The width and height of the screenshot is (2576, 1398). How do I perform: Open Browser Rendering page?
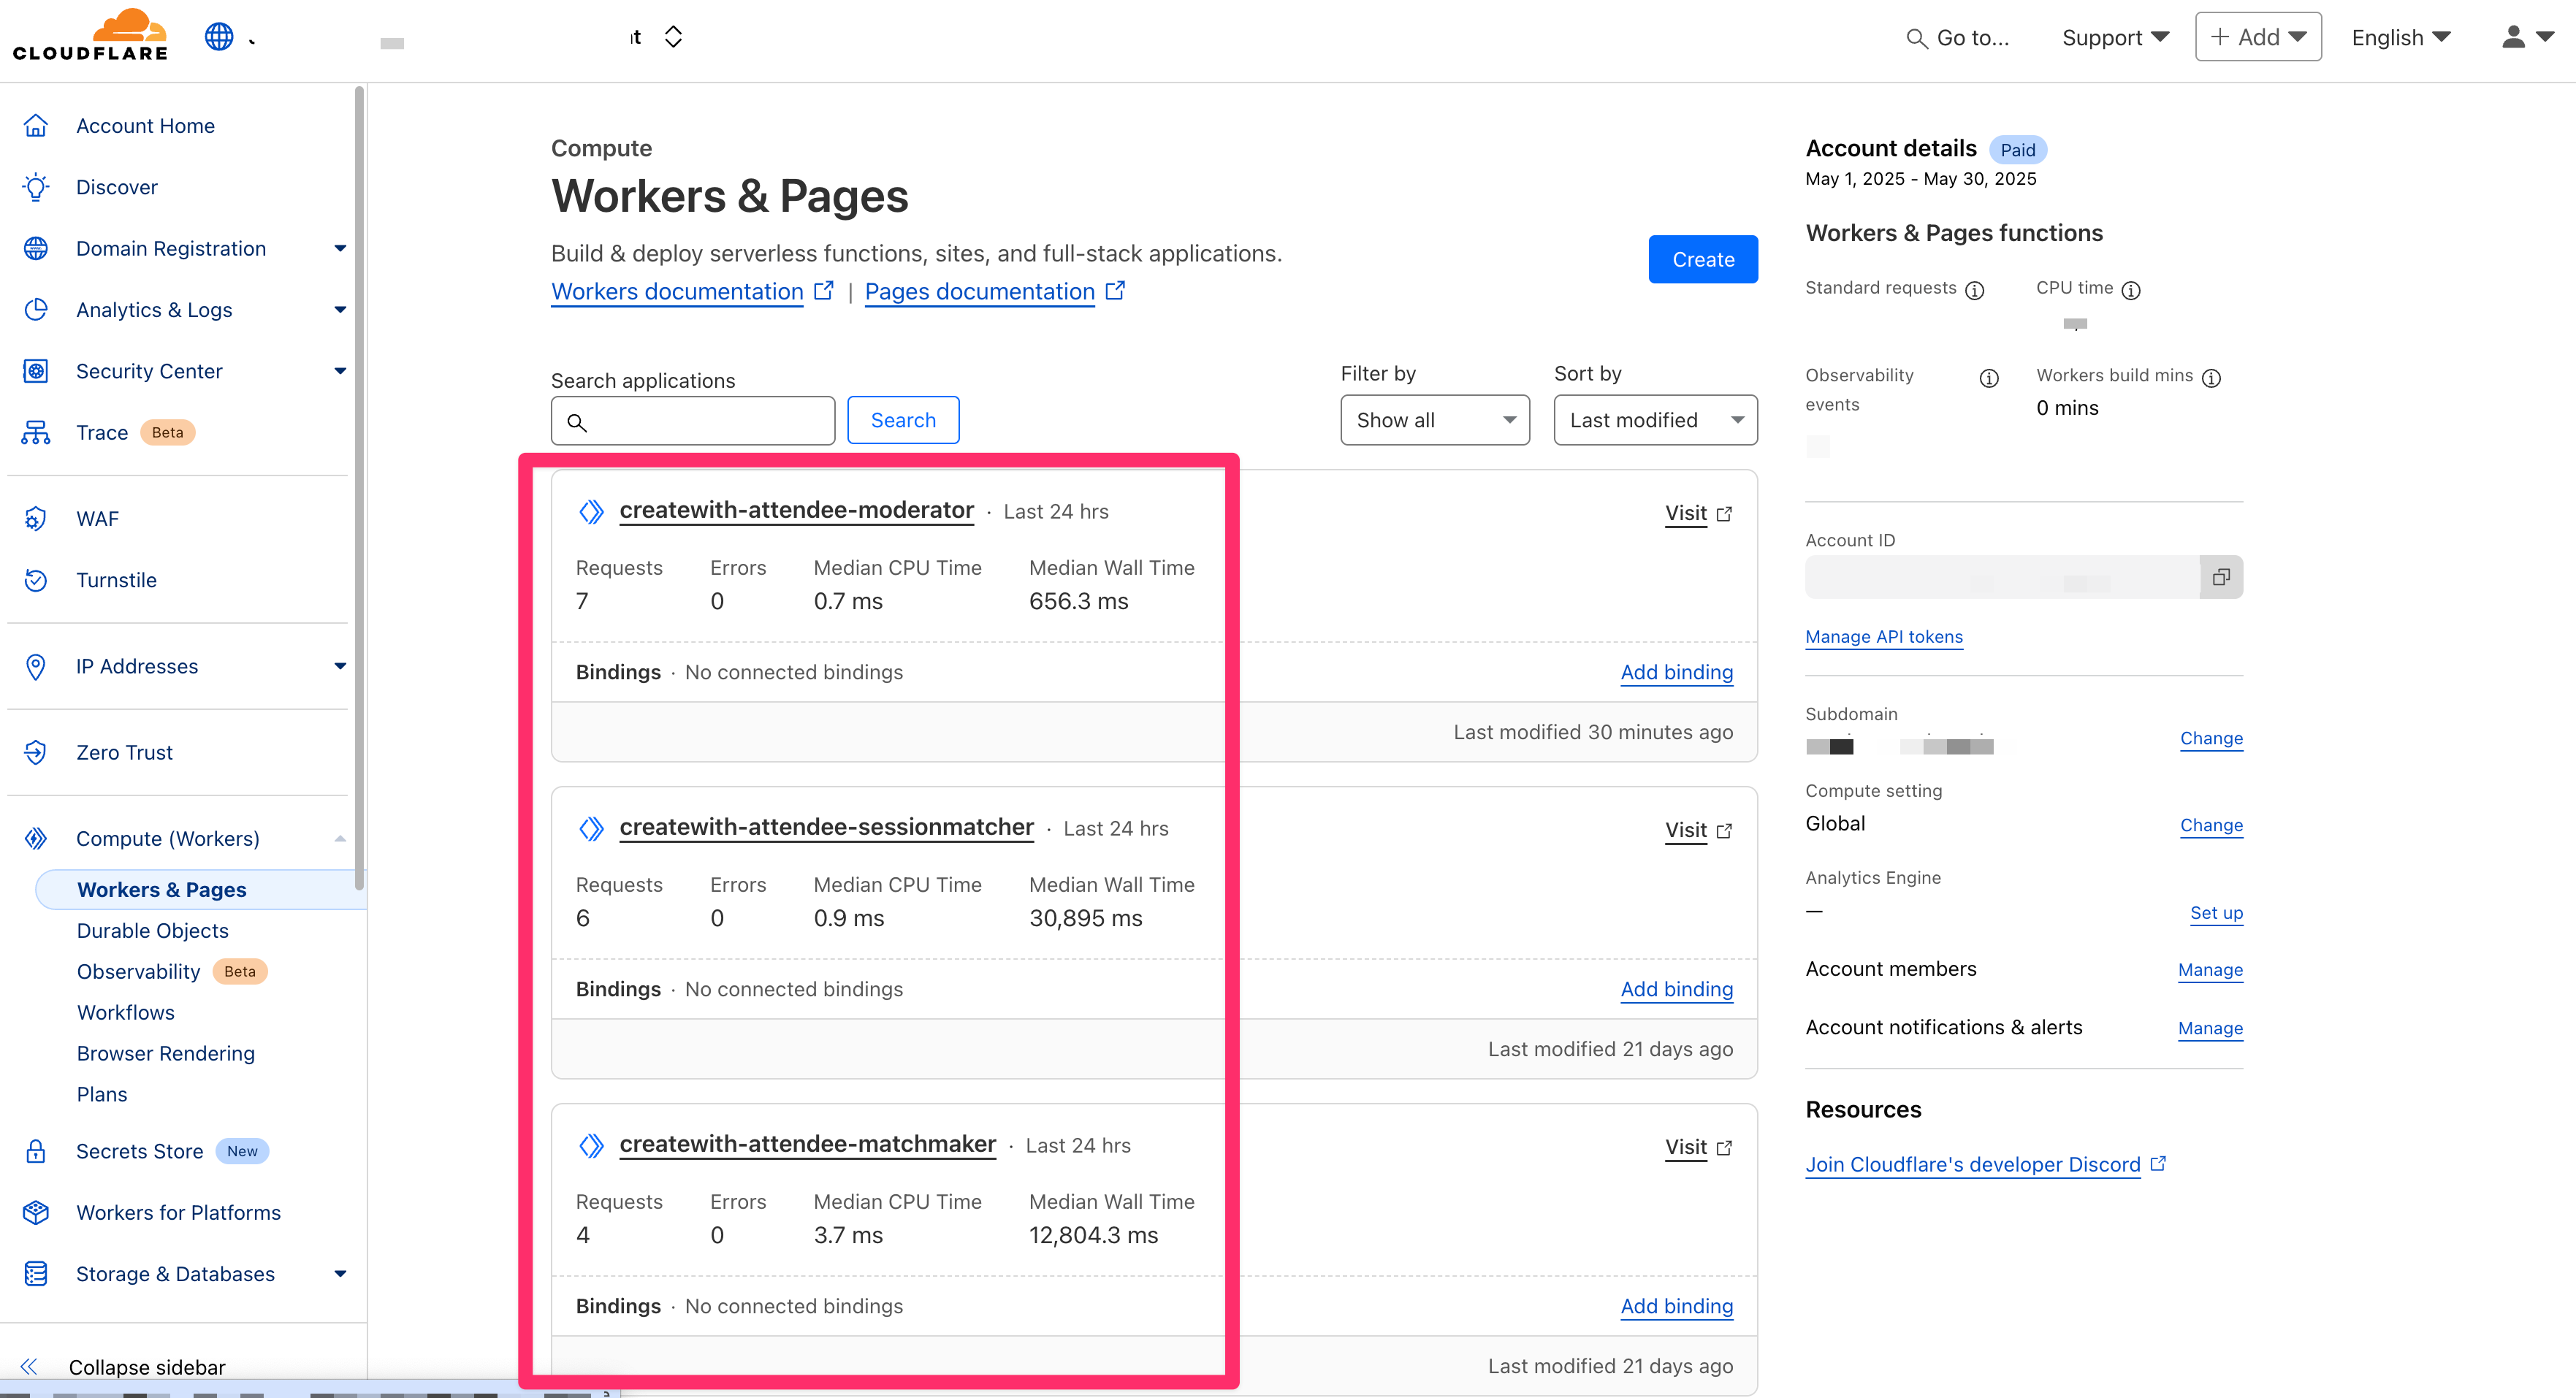coord(166,1053)
